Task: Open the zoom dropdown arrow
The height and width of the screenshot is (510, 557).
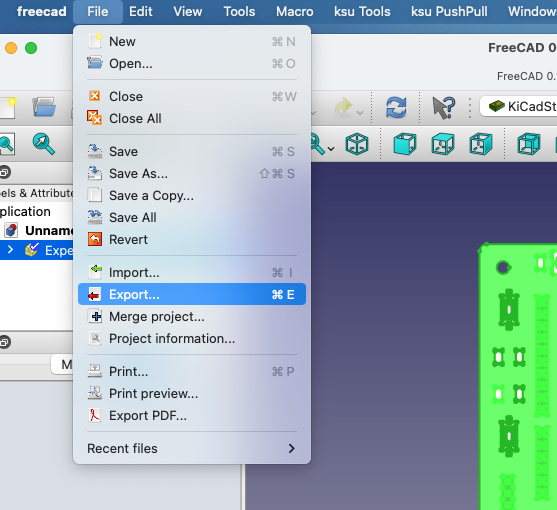Action: [x=331, y=149]
